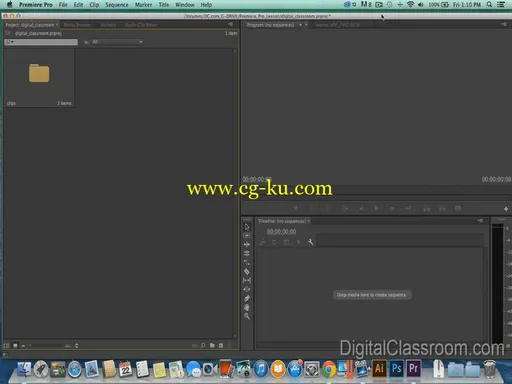Go to In point in Program monitor
The image size is (512, 384).
pos(346,208)
